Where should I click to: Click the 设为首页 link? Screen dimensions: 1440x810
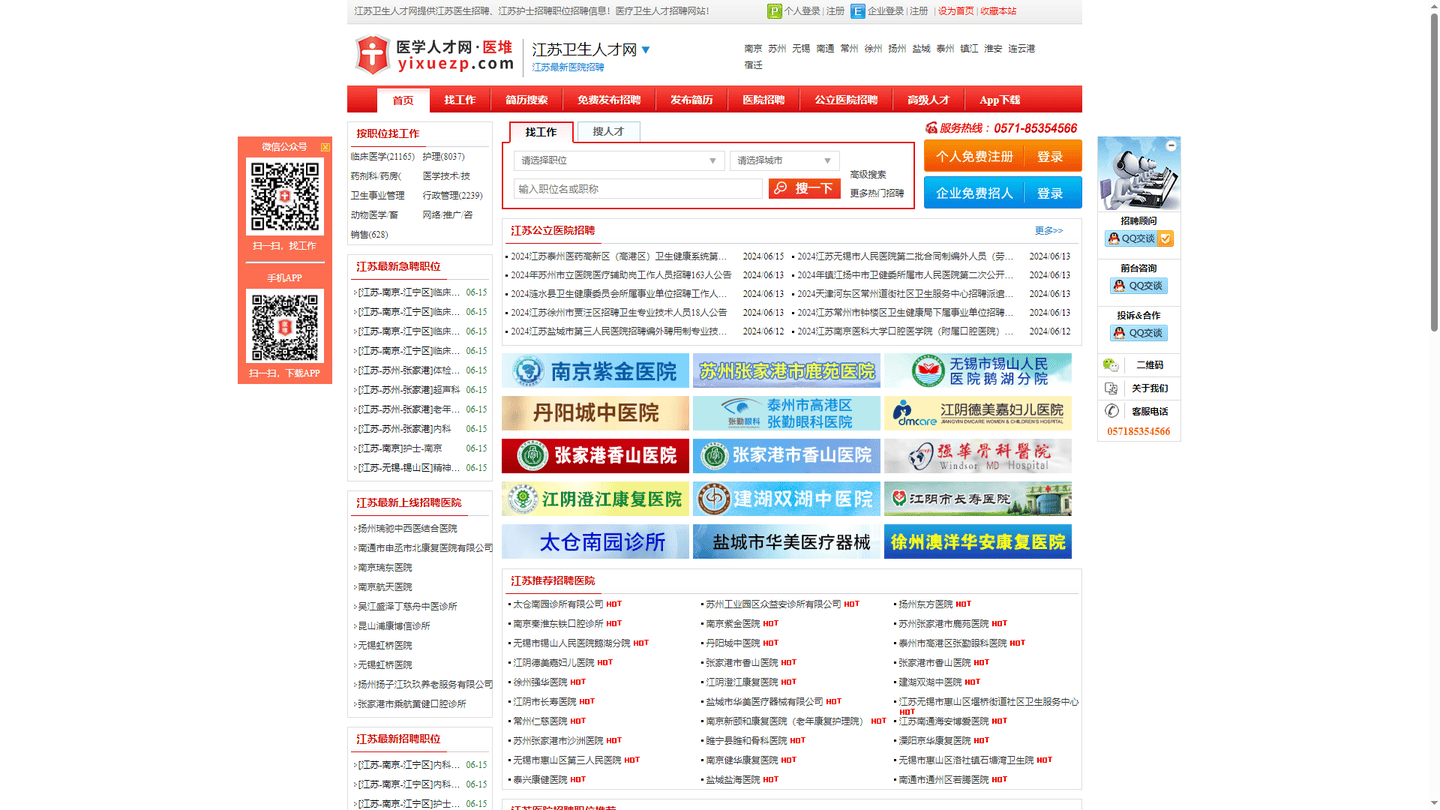coord(956,11)
